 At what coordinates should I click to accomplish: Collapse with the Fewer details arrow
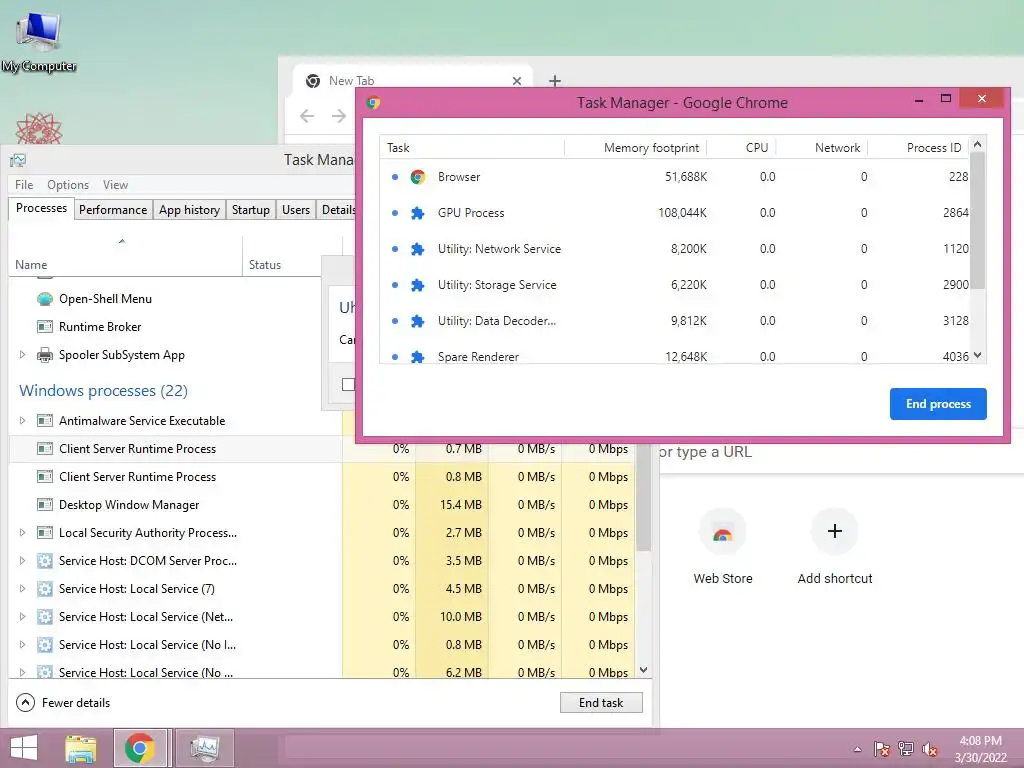point(25,703)
